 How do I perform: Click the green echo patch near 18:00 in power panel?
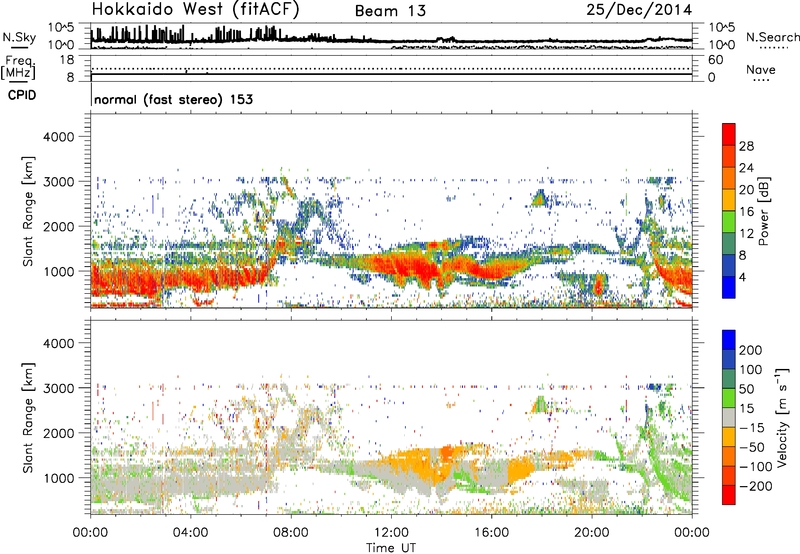539,198
